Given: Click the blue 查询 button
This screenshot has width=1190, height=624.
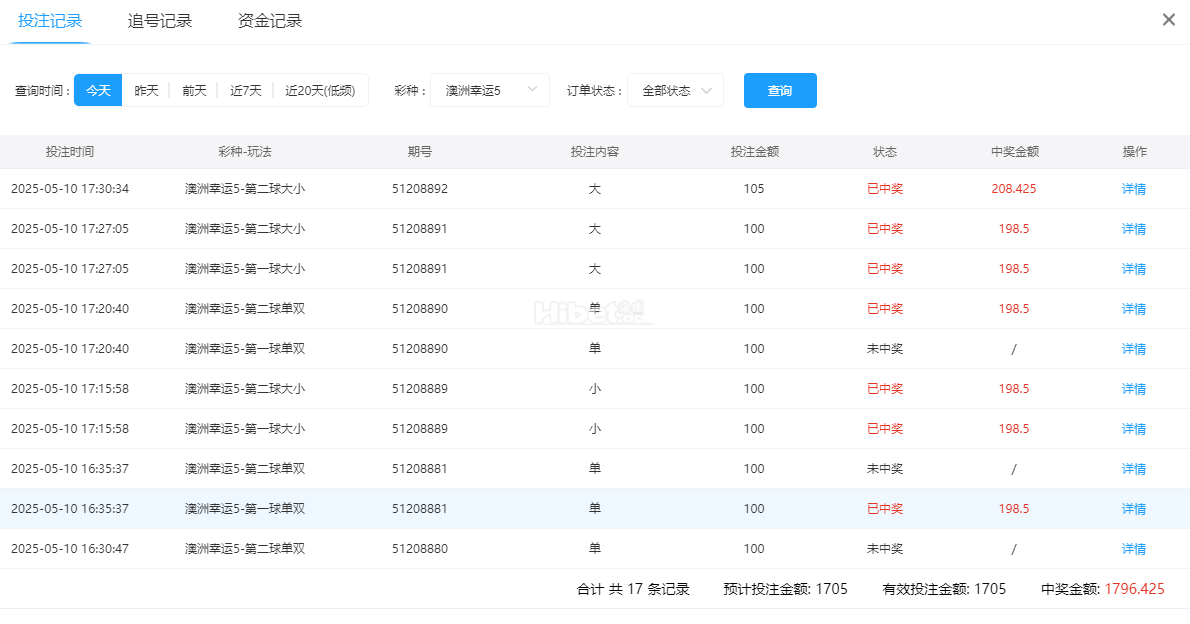Looking at the screenshot, I should (x=780, y=90).
